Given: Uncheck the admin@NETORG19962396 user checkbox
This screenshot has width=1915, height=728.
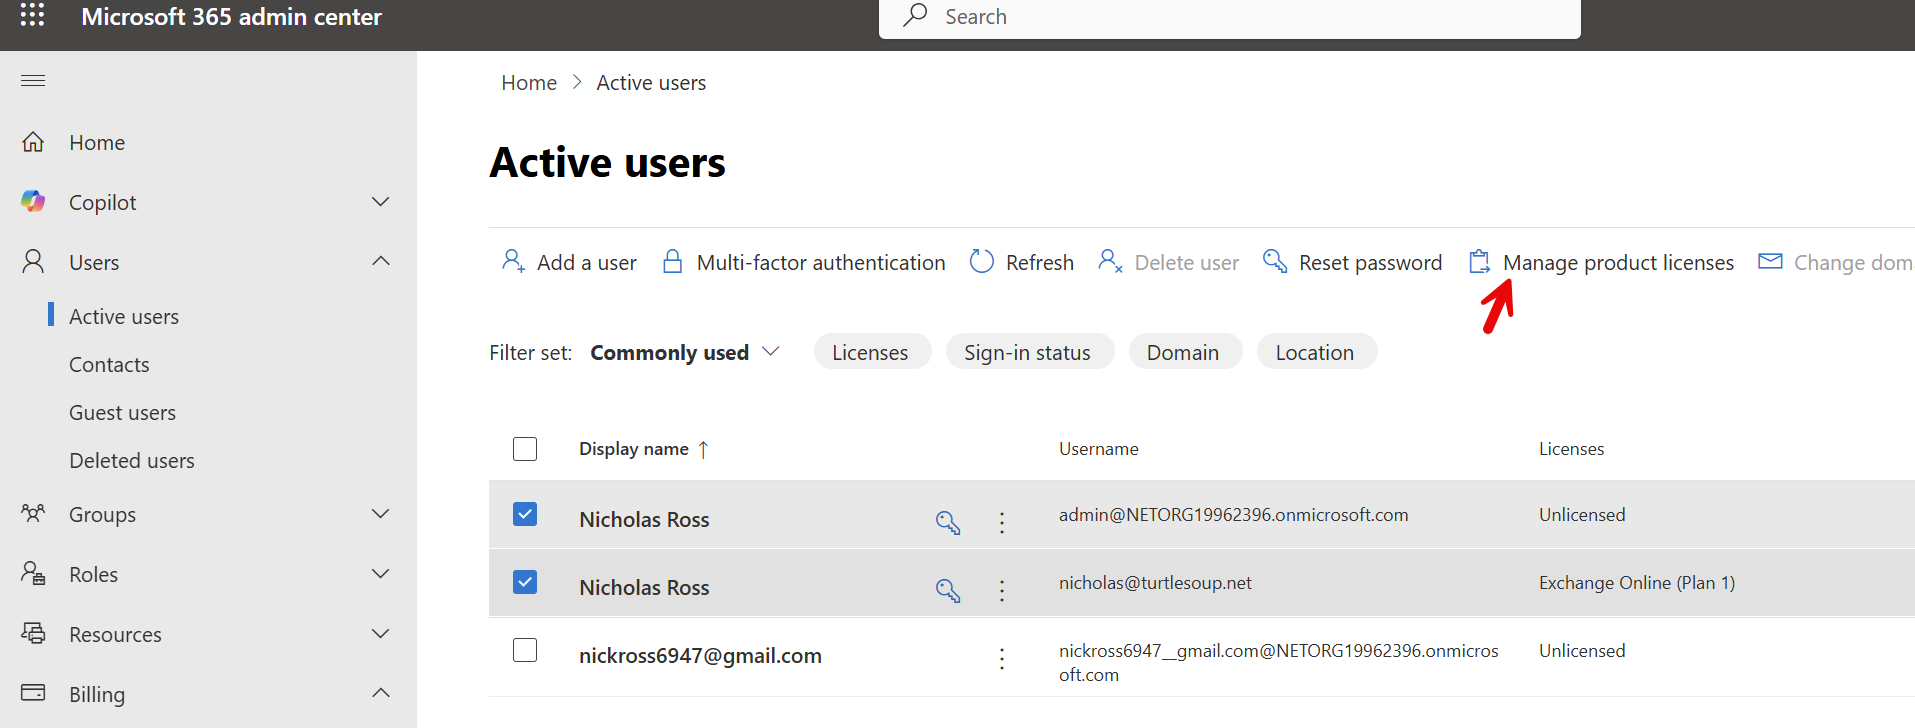Looking at the screenshot, I should click(x=525, y=514).
